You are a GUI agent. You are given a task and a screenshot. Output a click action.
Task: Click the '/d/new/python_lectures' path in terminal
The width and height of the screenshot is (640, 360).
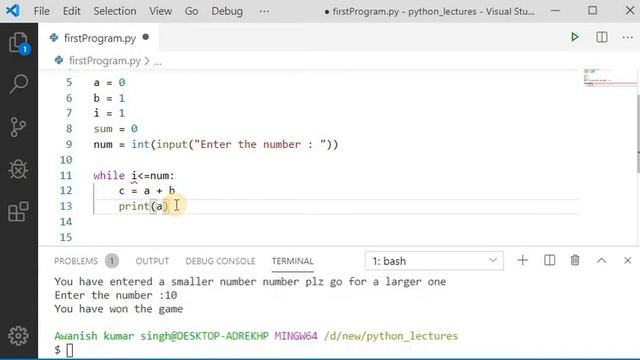391,336
